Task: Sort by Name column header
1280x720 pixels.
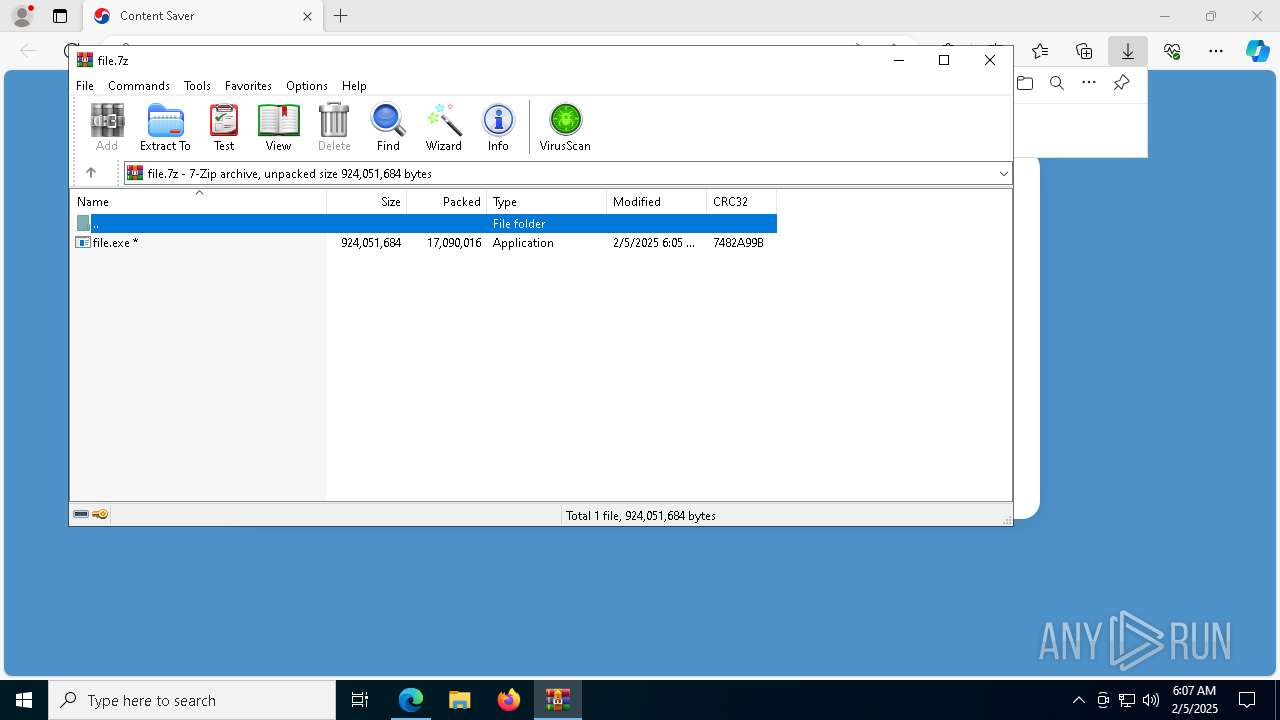Action: tap(199, 202)
